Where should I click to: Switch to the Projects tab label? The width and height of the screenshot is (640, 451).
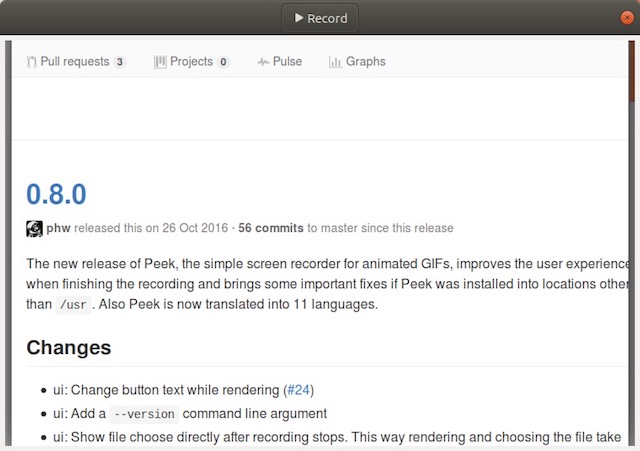click(191, 62)
